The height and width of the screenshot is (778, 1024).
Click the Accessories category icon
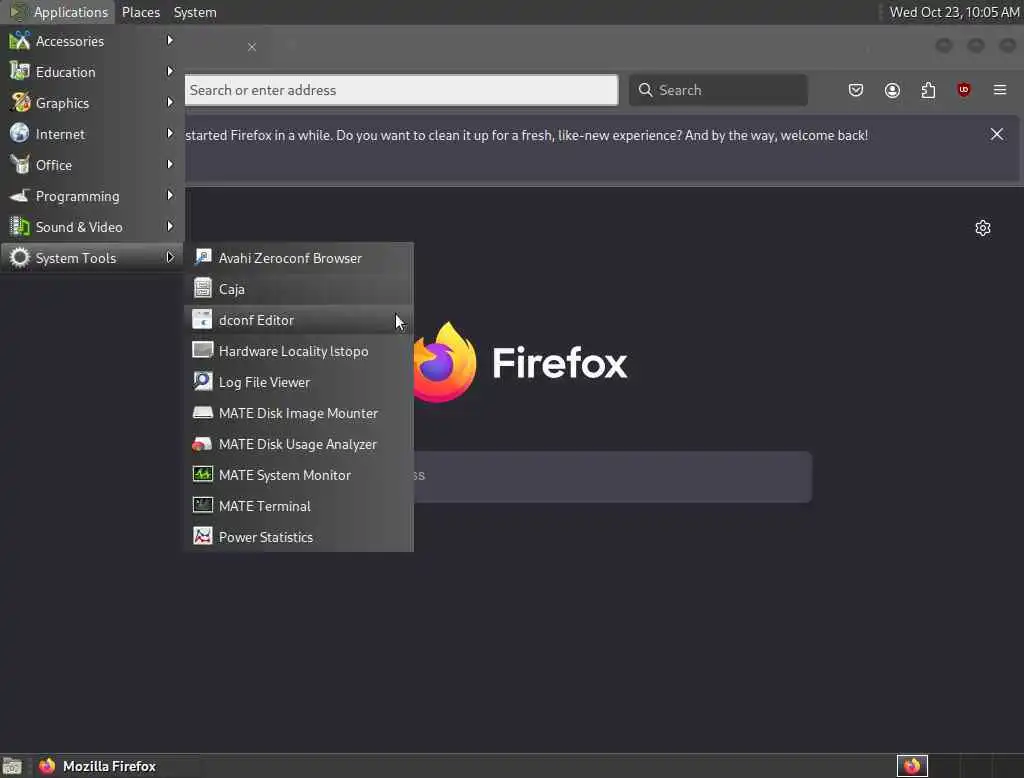point(20,41)
